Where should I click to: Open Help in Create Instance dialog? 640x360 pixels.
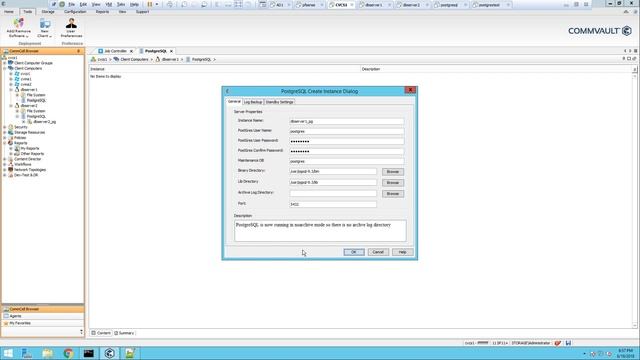point(402,252)
